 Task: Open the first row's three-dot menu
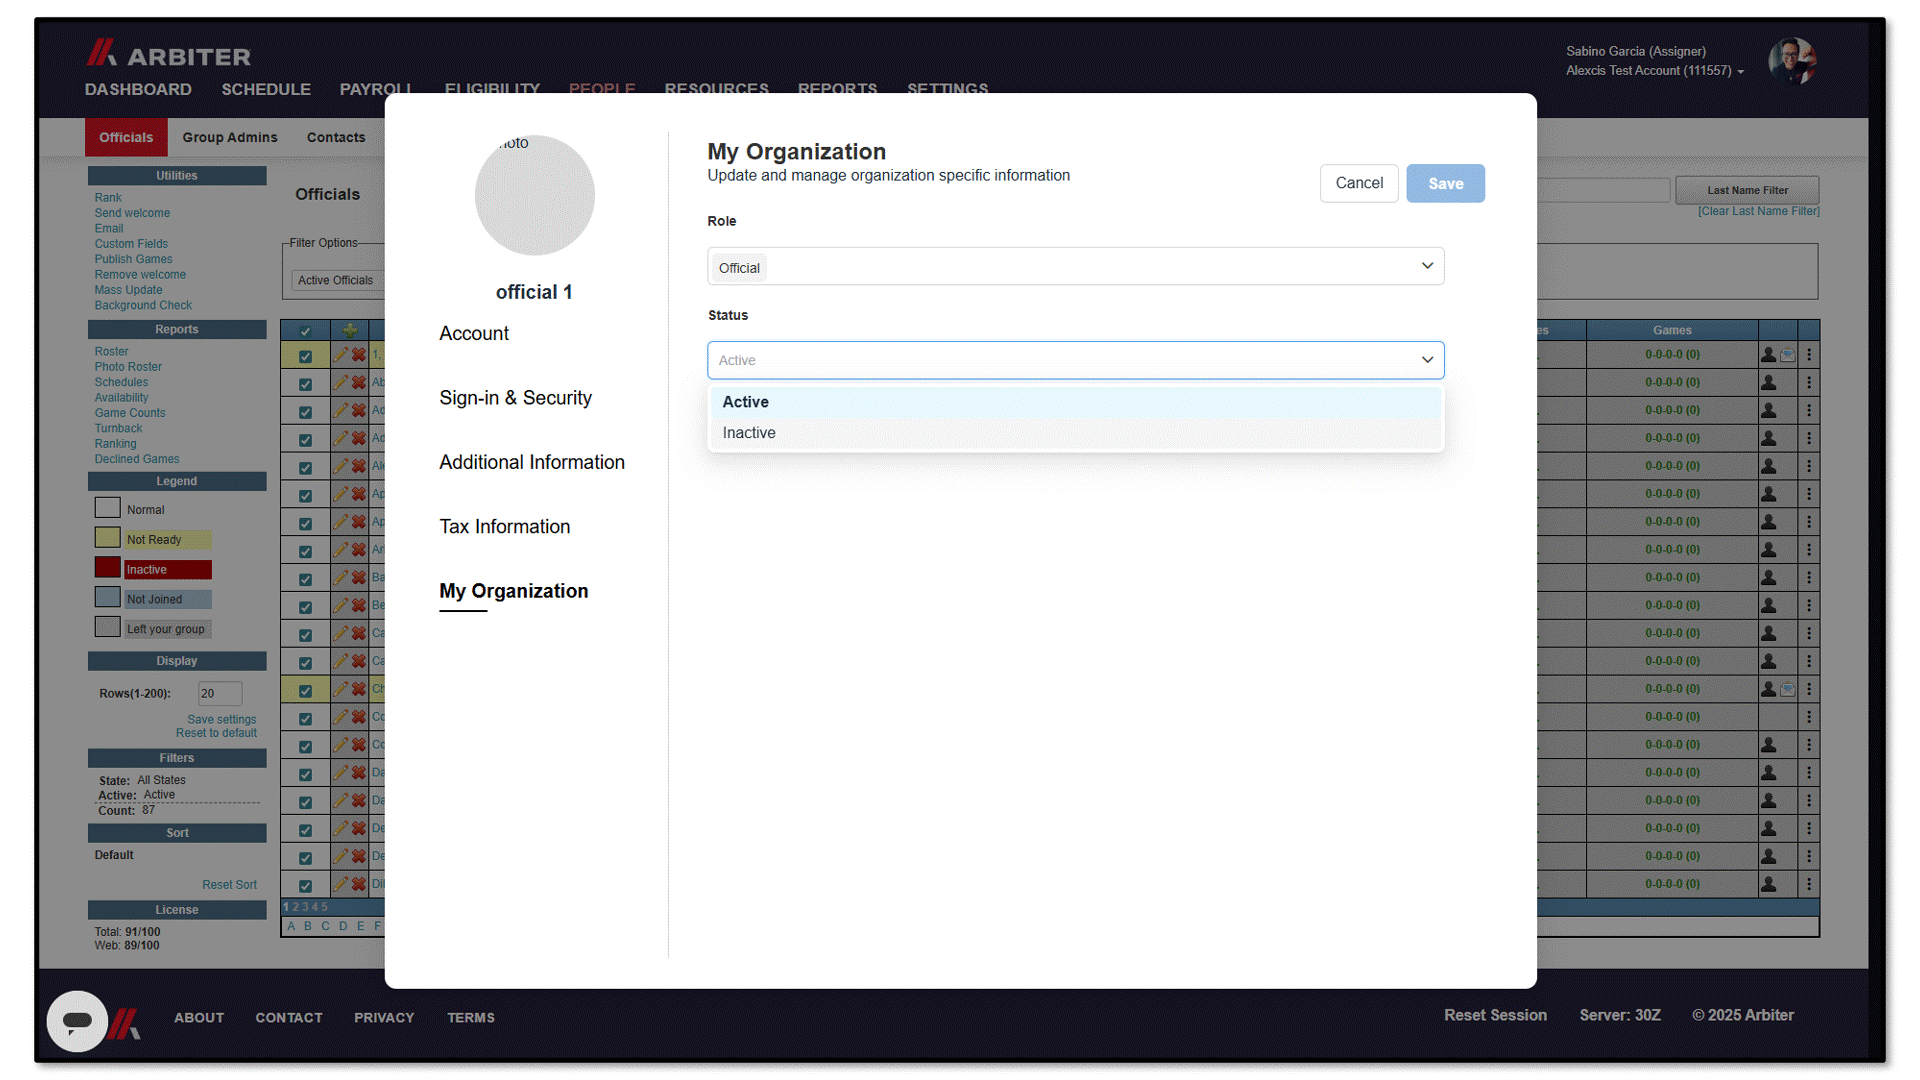1809,355
